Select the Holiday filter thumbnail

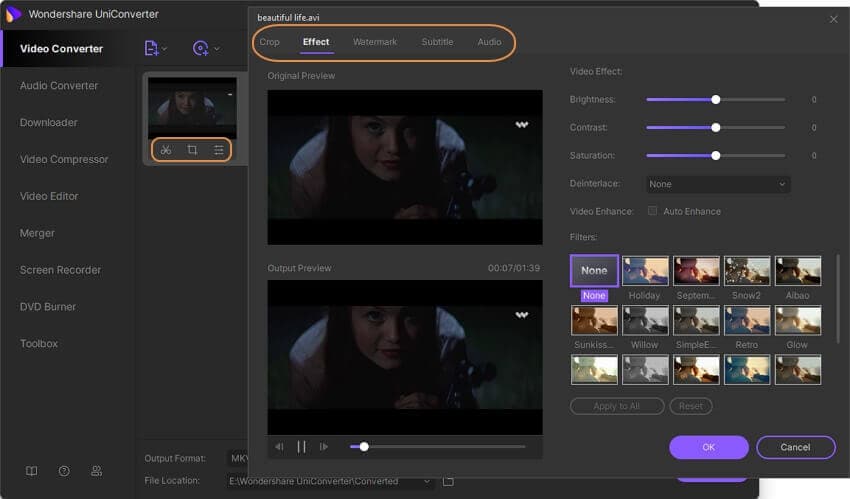tap(645, 270)
